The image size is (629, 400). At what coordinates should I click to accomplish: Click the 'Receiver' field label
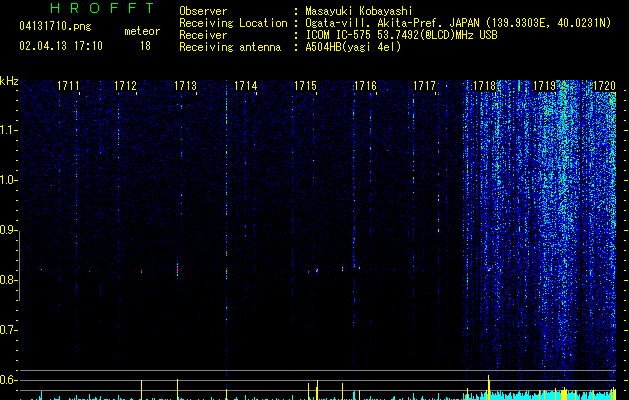click(x=203, y=35)
